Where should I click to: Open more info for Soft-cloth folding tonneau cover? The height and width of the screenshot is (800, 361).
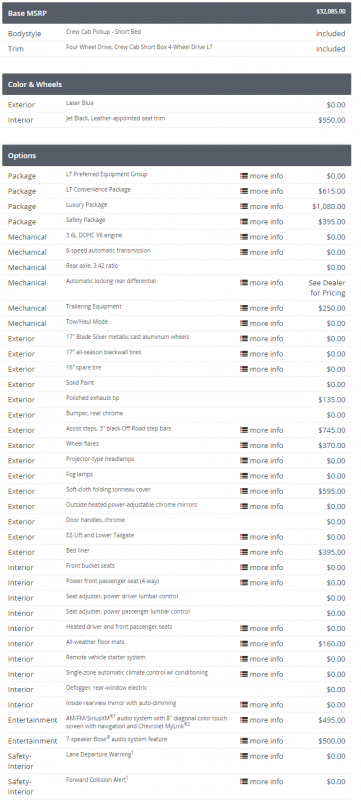(x=262, y=491)
